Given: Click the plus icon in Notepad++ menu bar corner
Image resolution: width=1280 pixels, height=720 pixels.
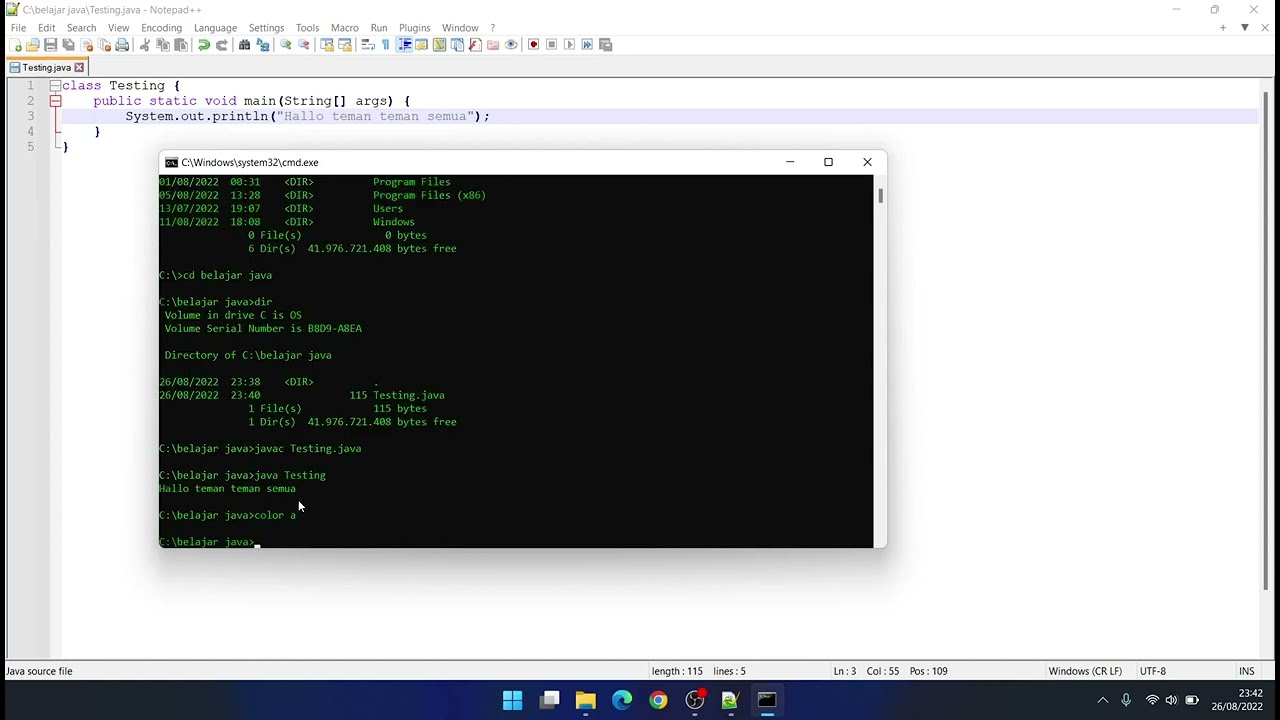Looking at the screenshot, I should [1222, 27].
